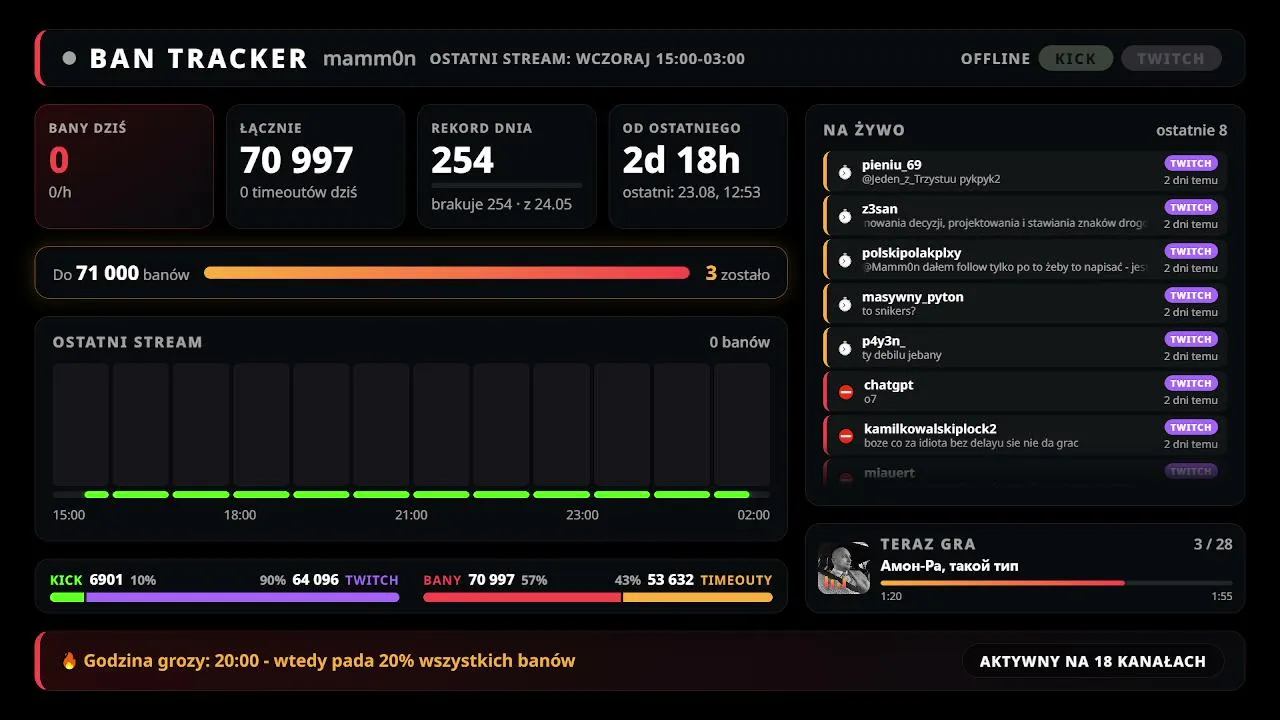The height and width of the screenshot is (720, 1280).
Task: Click the TWITCH badge on polskipolakplxy row
Action: click(x=1191, y=251)
